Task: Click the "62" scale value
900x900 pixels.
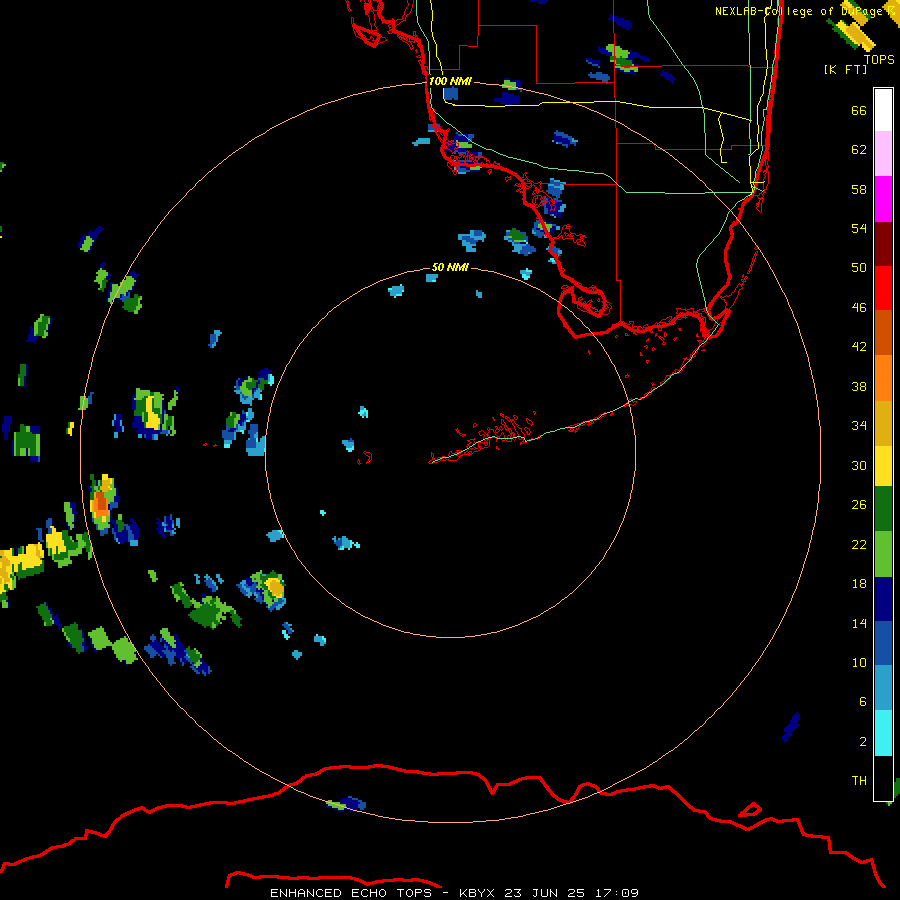Action: tap(859, 149)
